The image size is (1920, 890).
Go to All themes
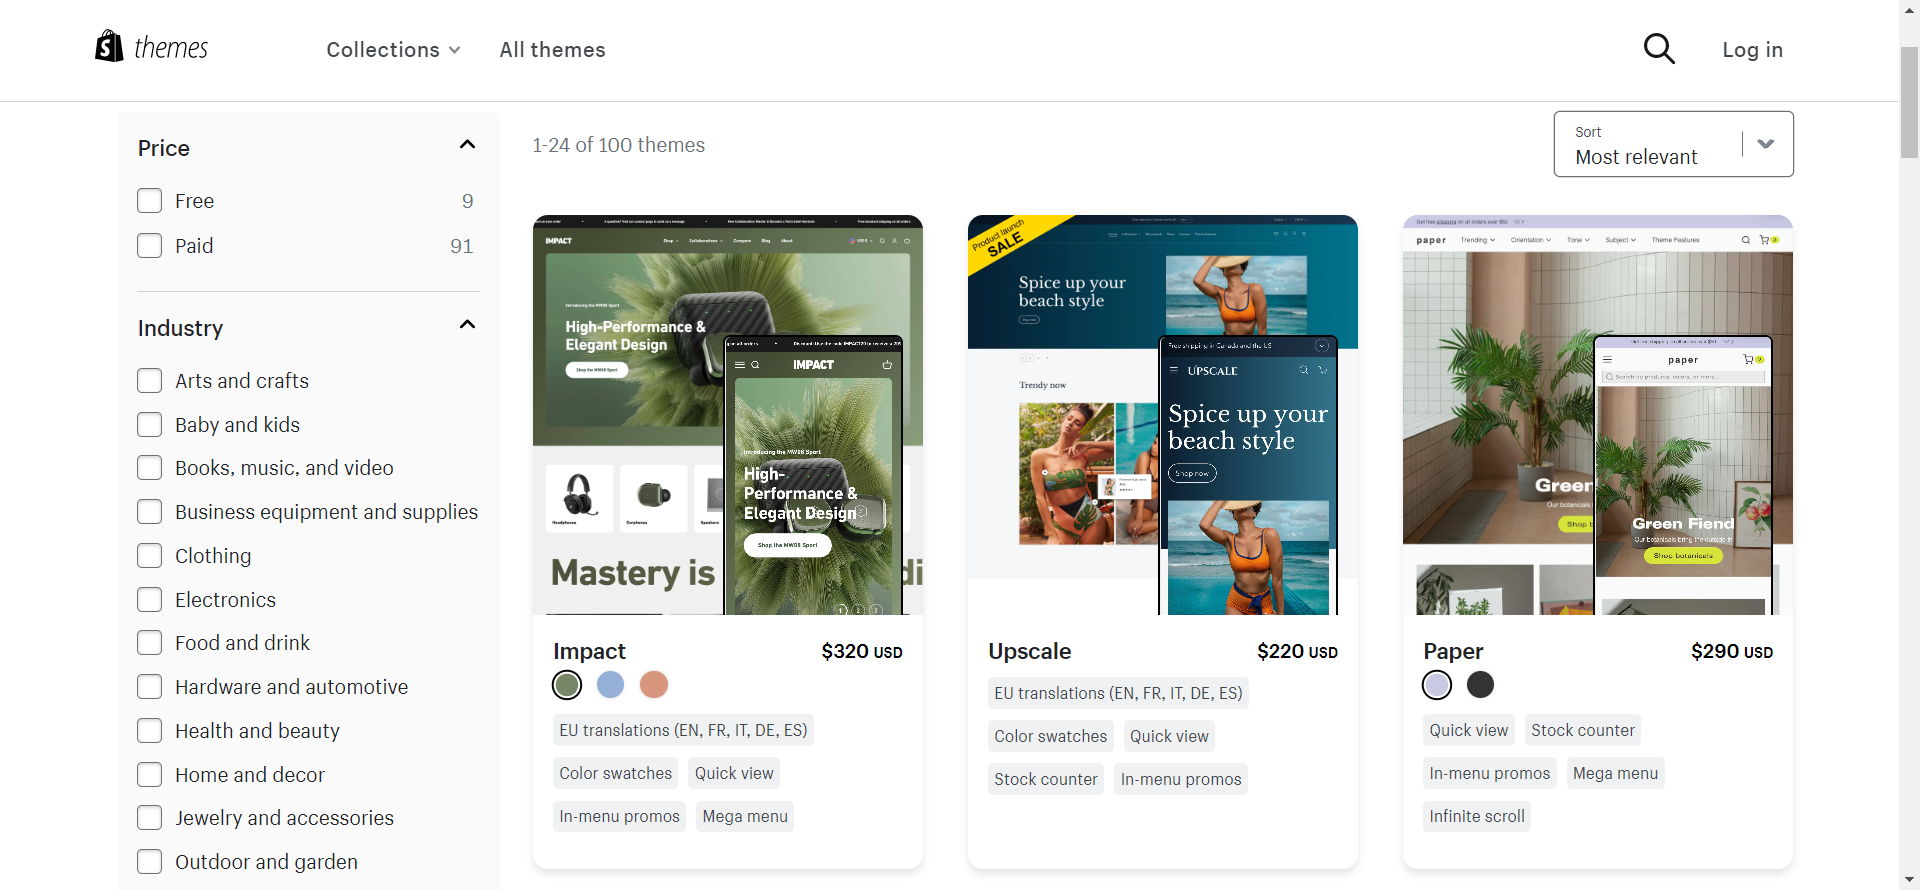coord(552,50)
